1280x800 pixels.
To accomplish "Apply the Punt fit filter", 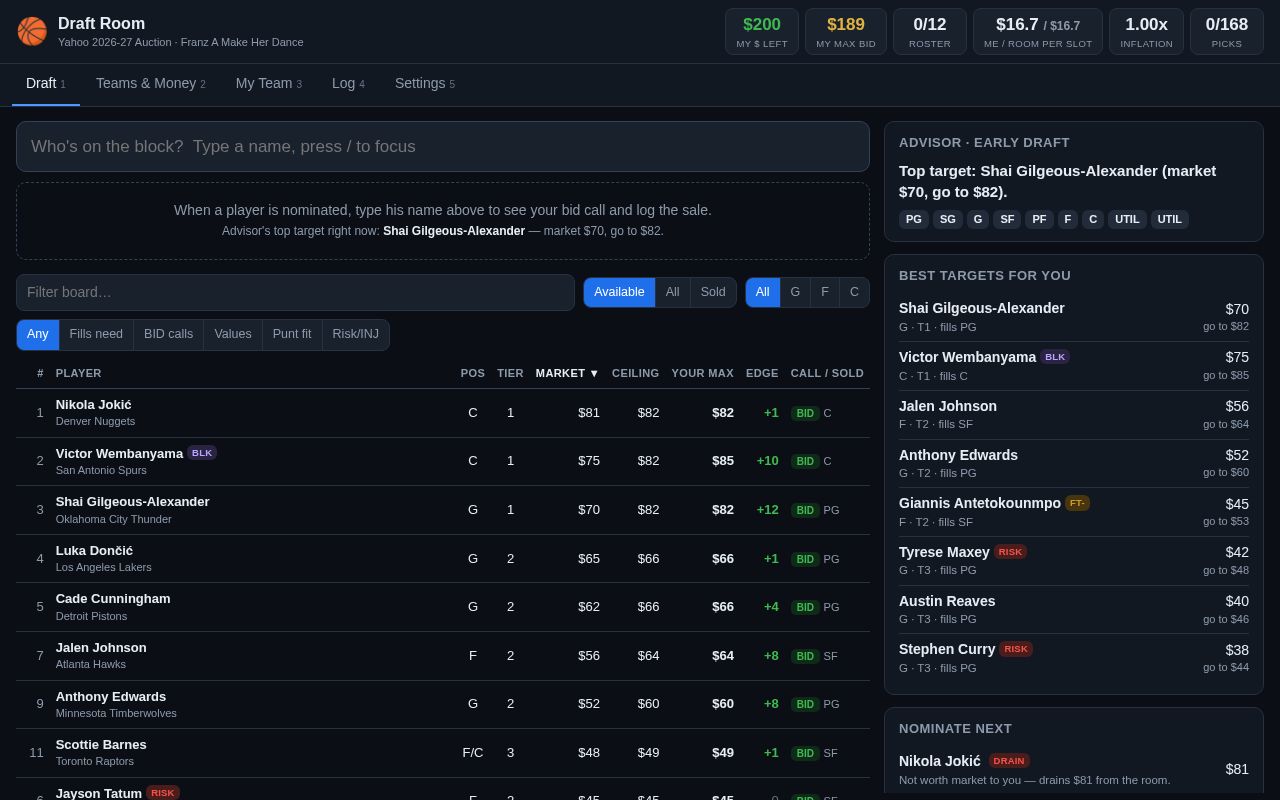I will click(292, 334).
